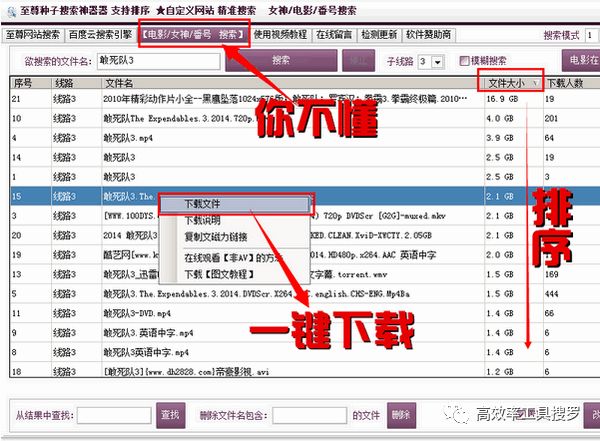This screenshot has width=600, height=441.
Task: Select row 3 www.100DYS file
Action: [305, 216]
